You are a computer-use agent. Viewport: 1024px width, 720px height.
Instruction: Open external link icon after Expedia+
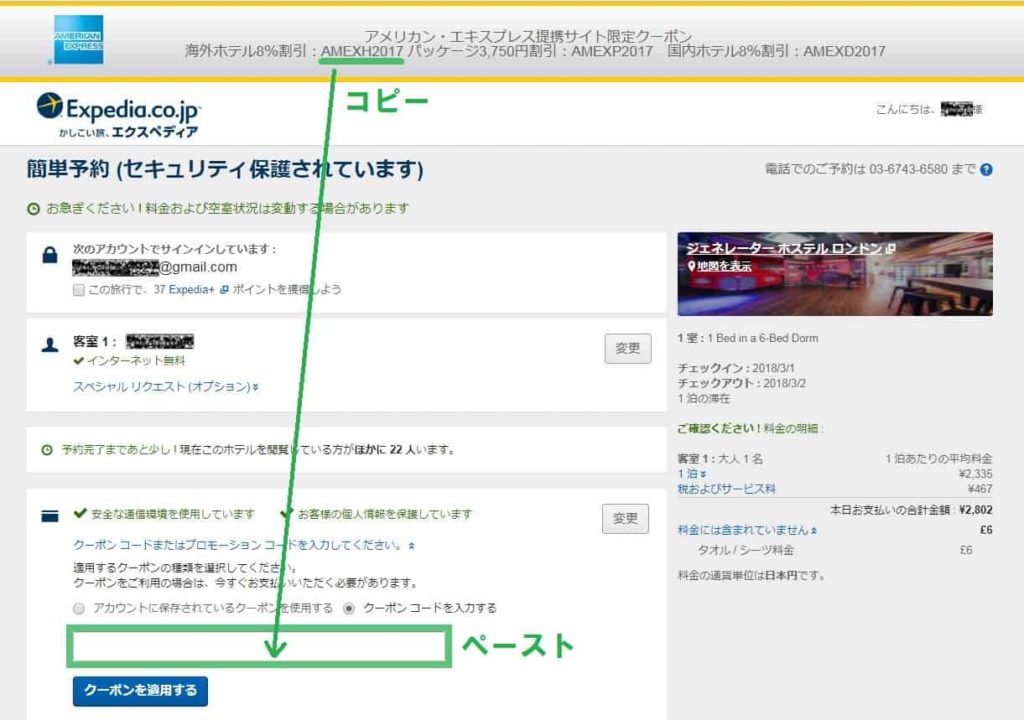pyautogui.click(x=224, y=289)
